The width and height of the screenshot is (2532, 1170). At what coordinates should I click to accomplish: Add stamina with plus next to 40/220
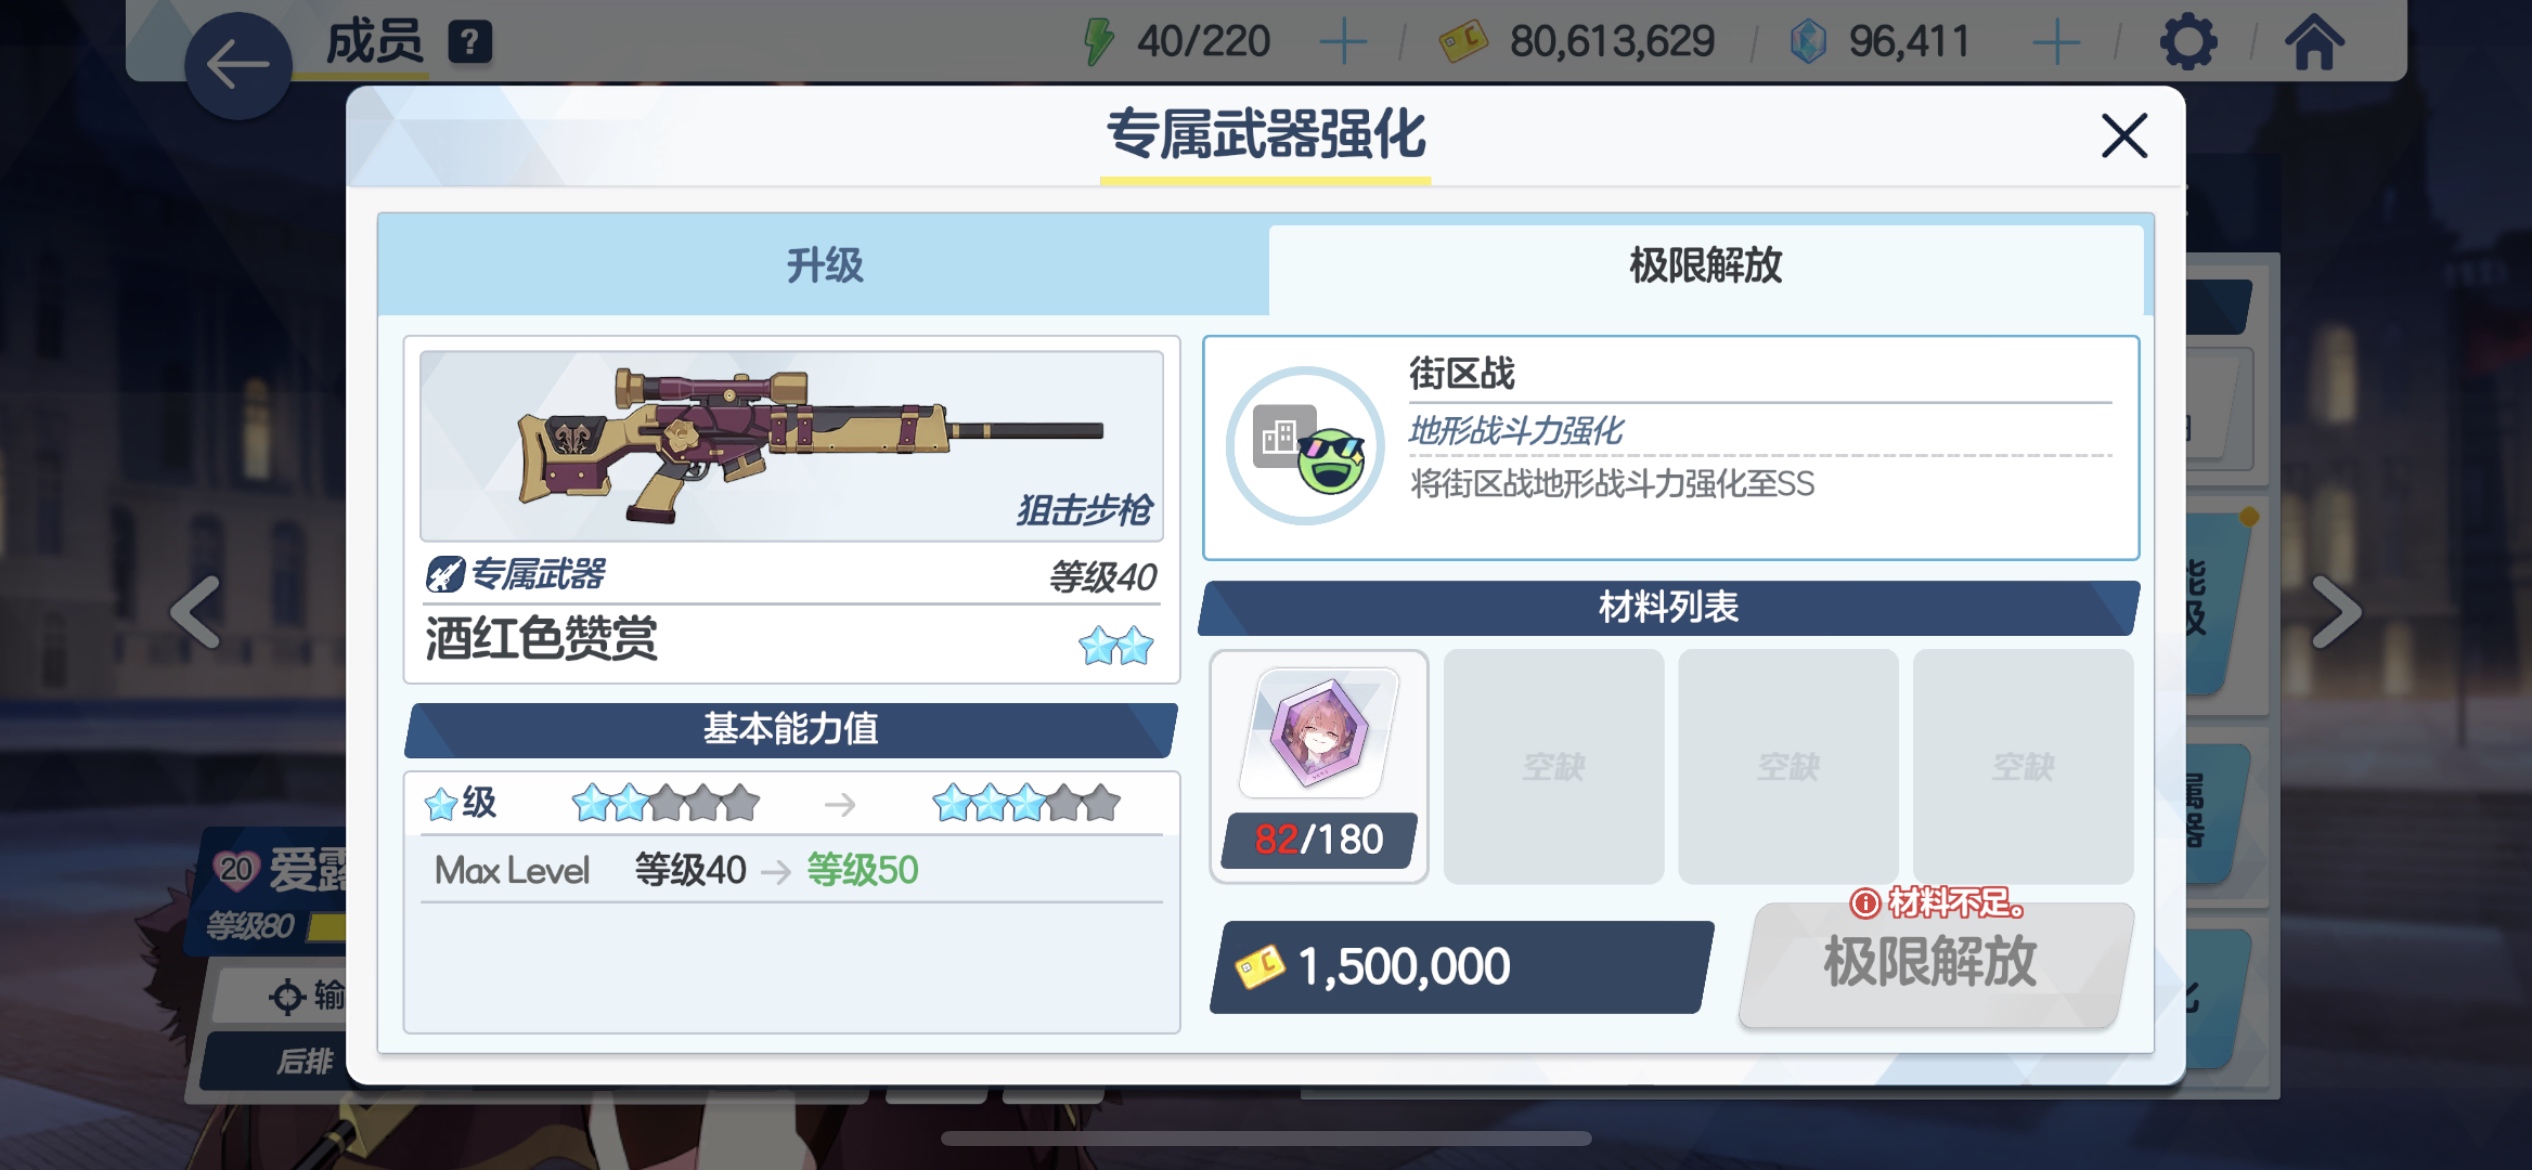point(1344,43)
